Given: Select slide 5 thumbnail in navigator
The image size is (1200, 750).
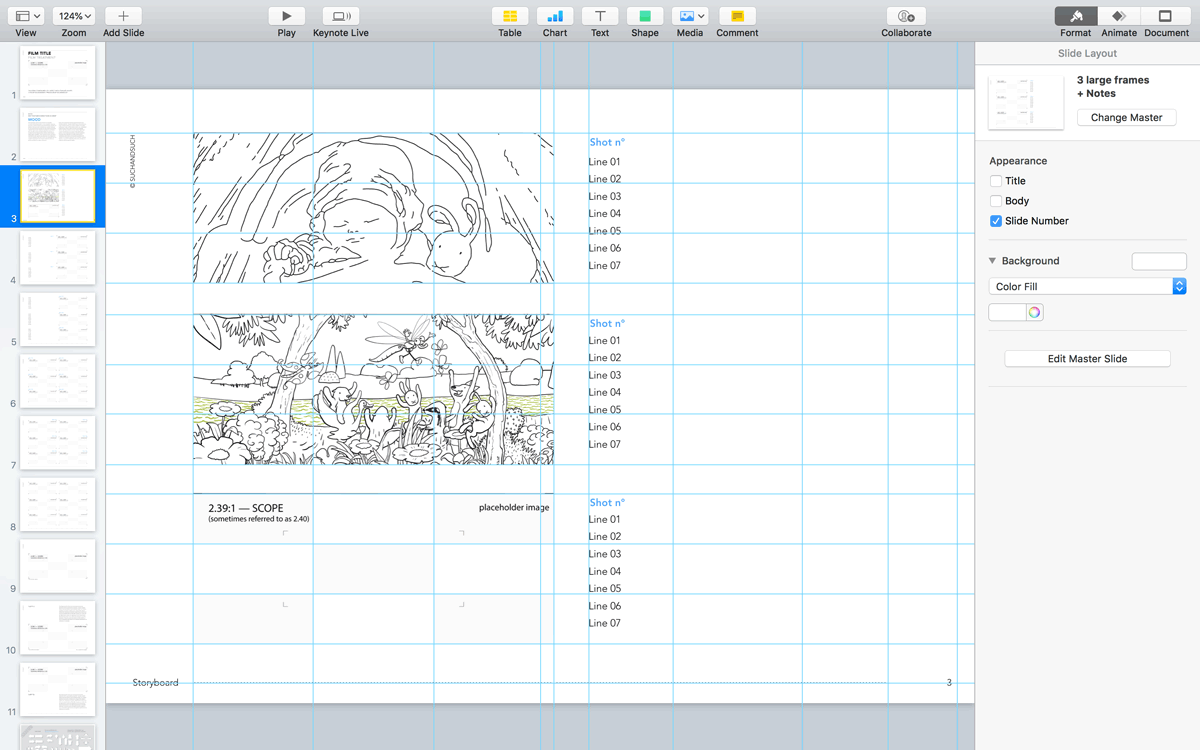Looking at the screenshot, I should point(58,320).
